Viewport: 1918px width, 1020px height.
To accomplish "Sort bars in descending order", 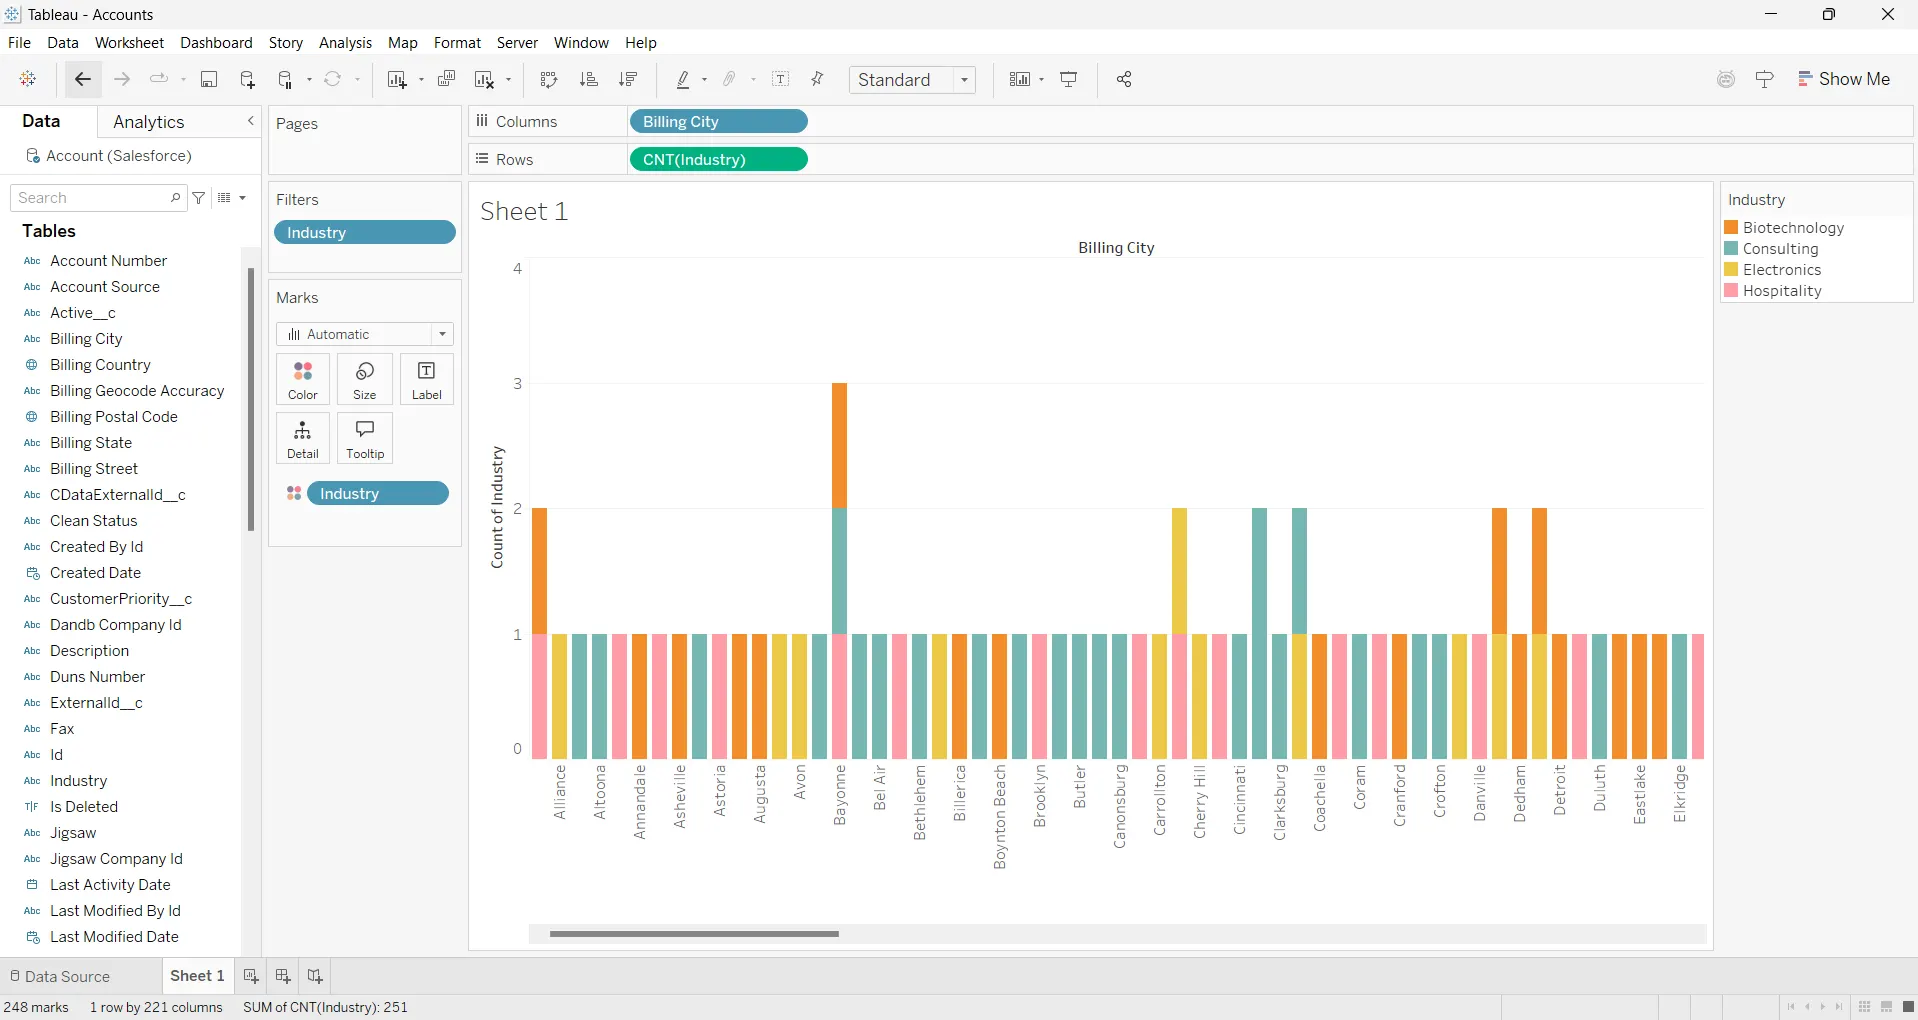I will (628, 80).
